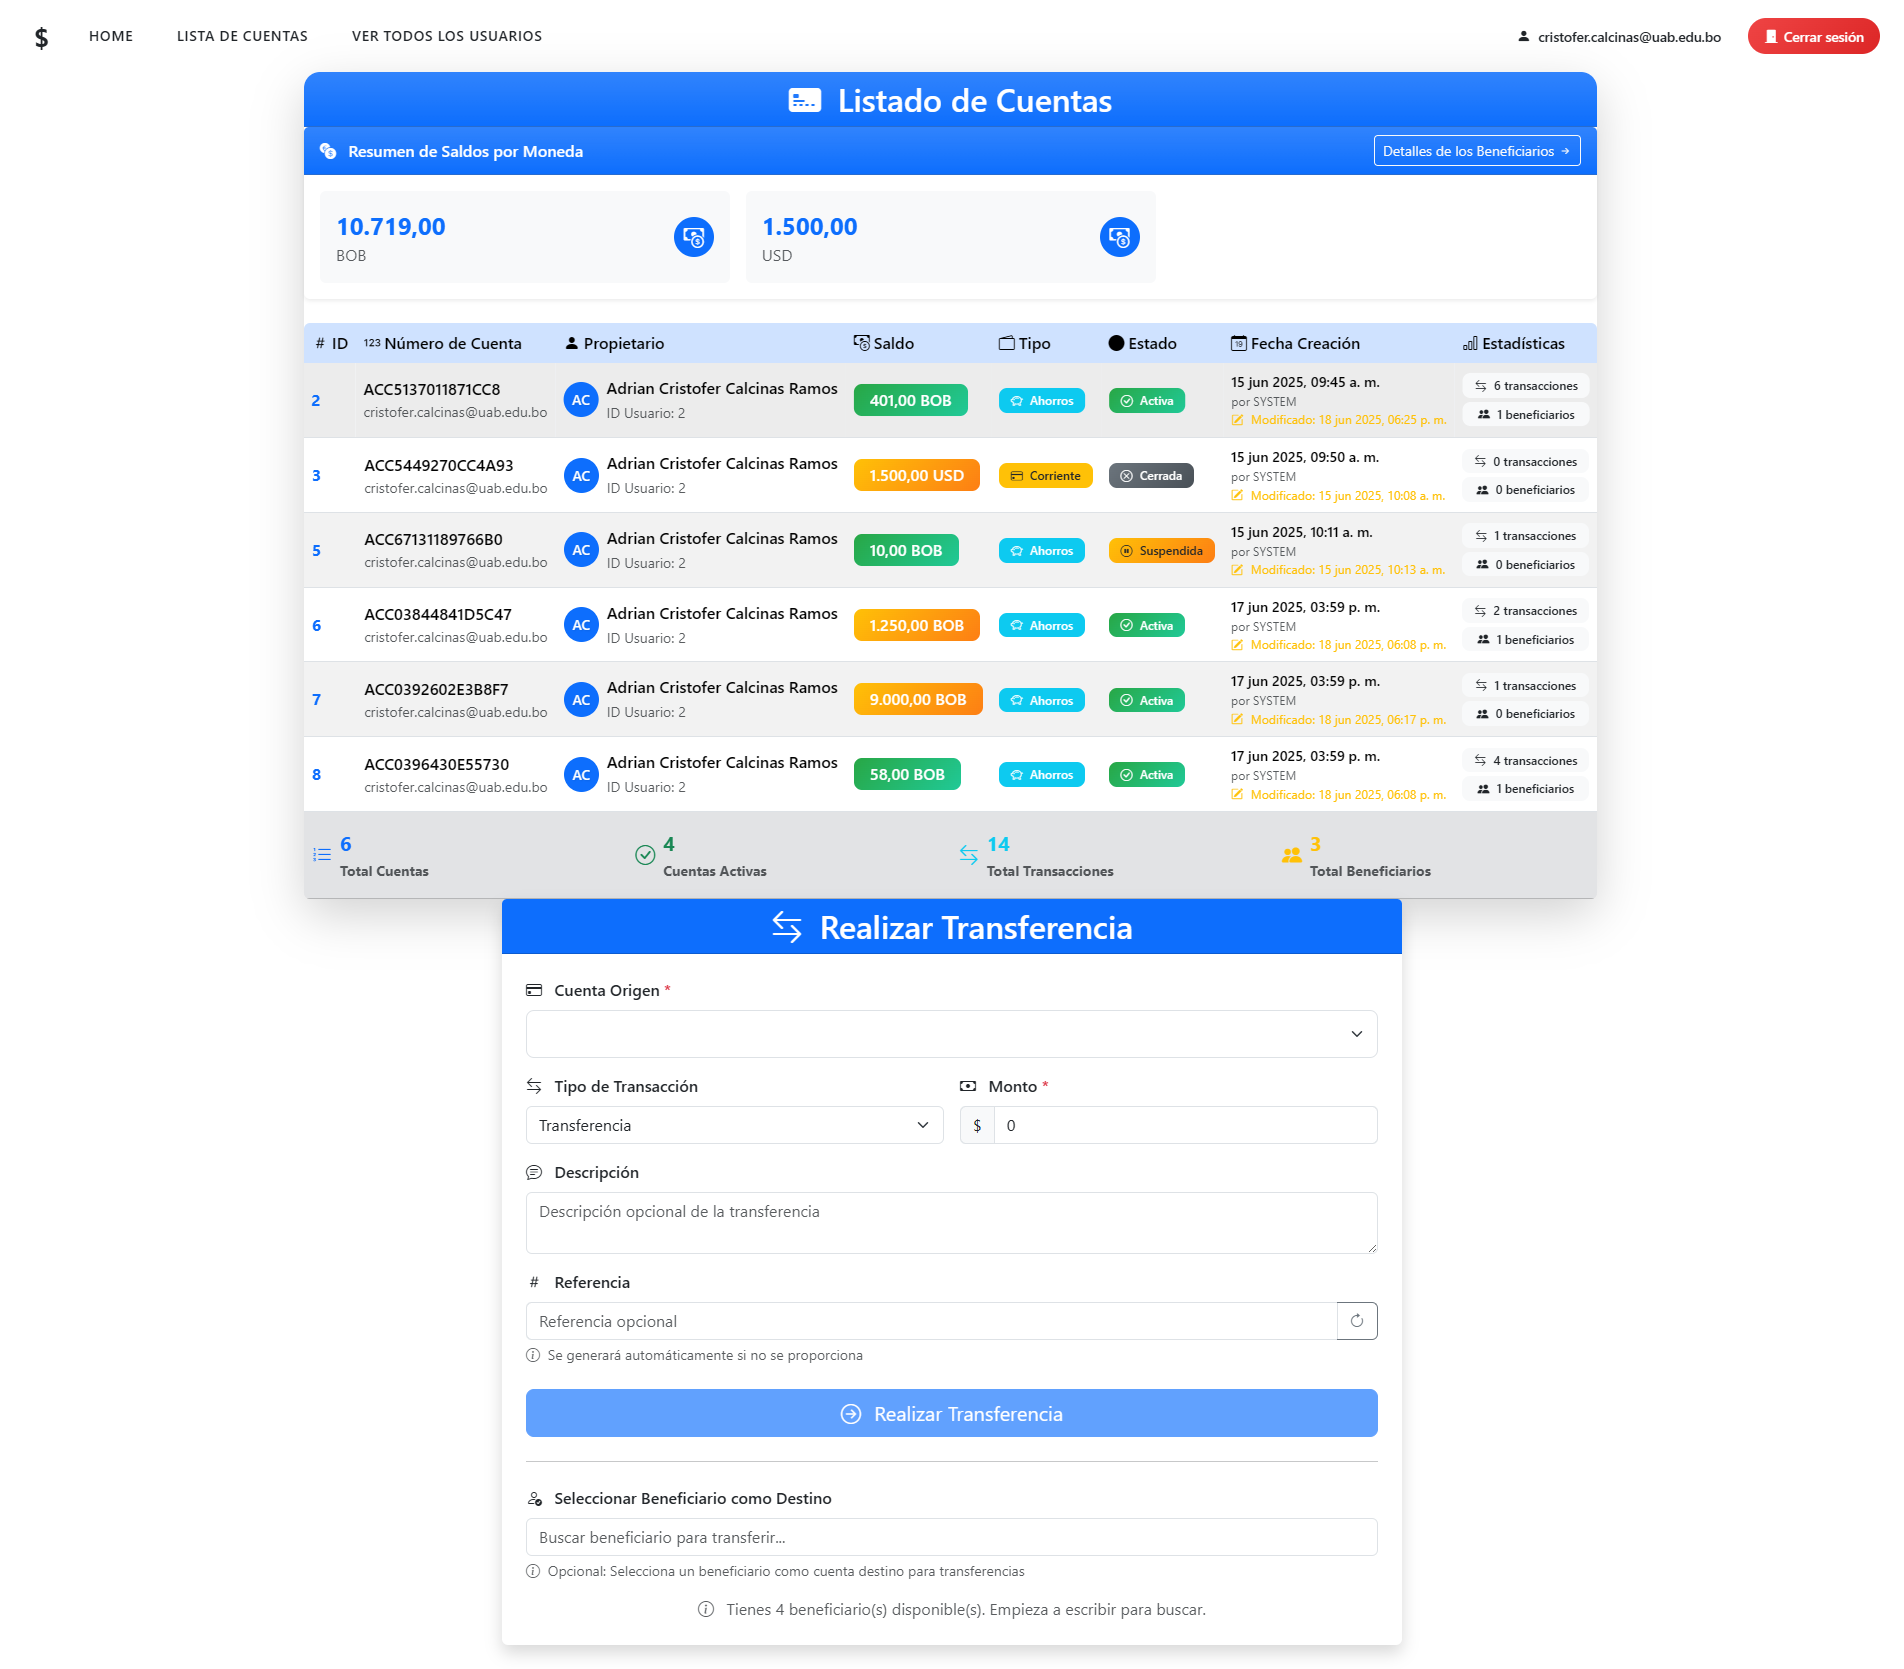Click AC avatar in row ACC03844841D5C47

581,625
